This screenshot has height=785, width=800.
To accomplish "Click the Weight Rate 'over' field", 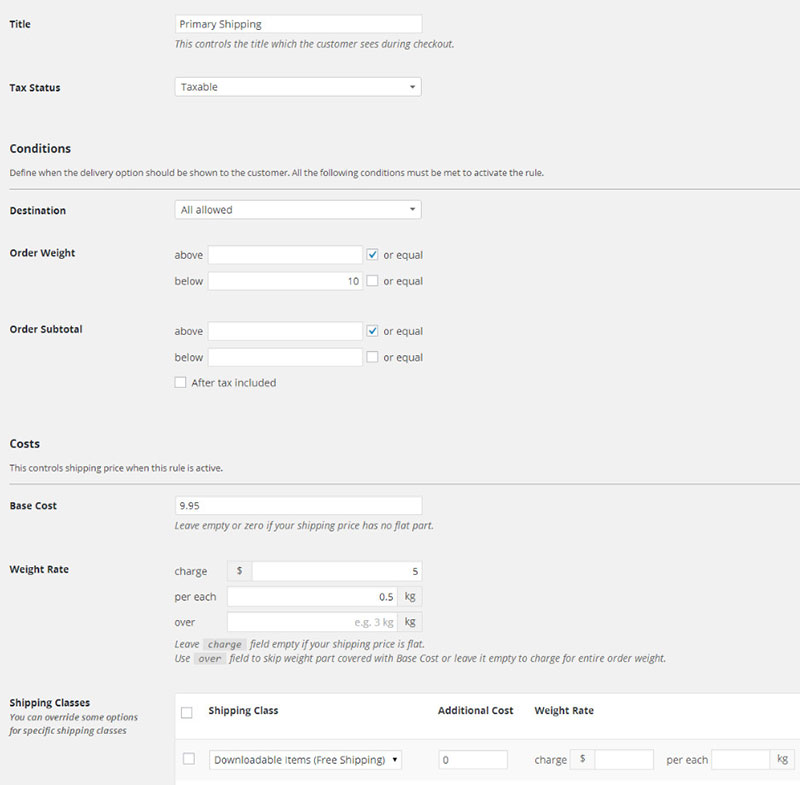I will click(x=312, y=622).
